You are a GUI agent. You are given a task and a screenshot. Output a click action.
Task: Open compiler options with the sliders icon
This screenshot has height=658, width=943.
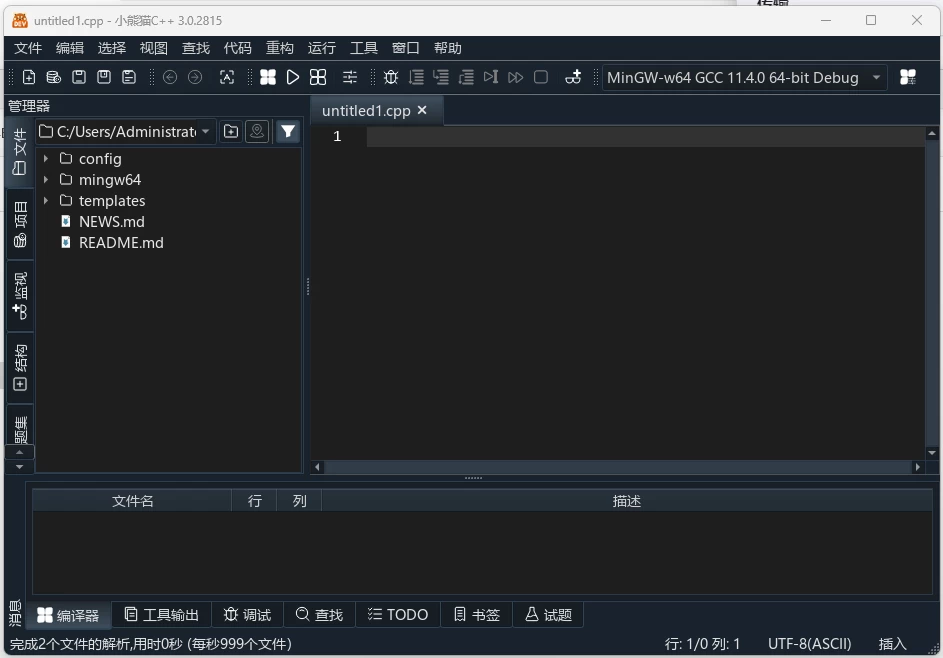[x=350, y=77]
